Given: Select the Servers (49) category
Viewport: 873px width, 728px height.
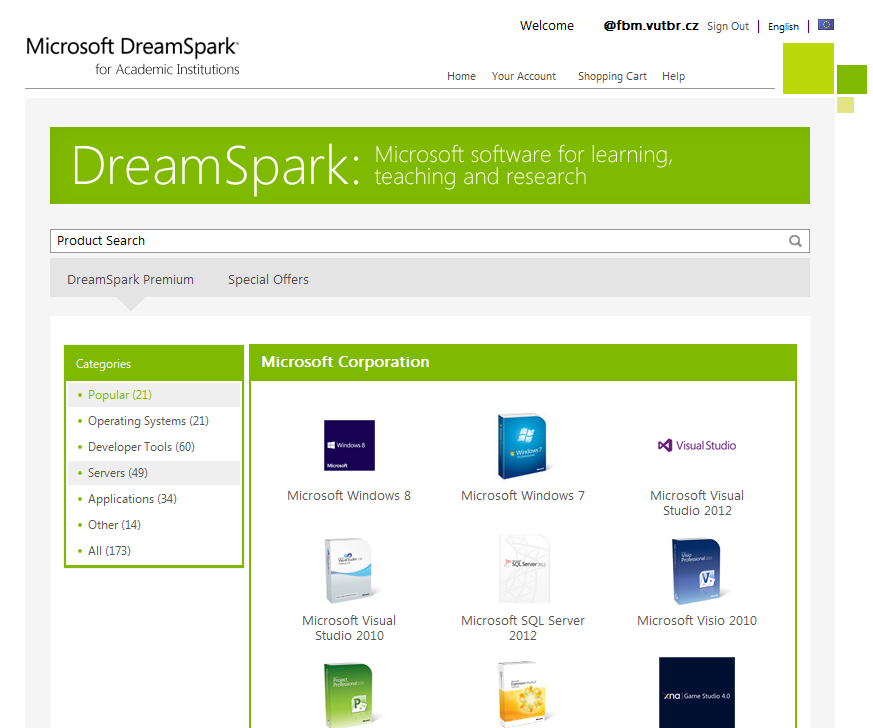Looking at the screenshot, I should [154, 473].
